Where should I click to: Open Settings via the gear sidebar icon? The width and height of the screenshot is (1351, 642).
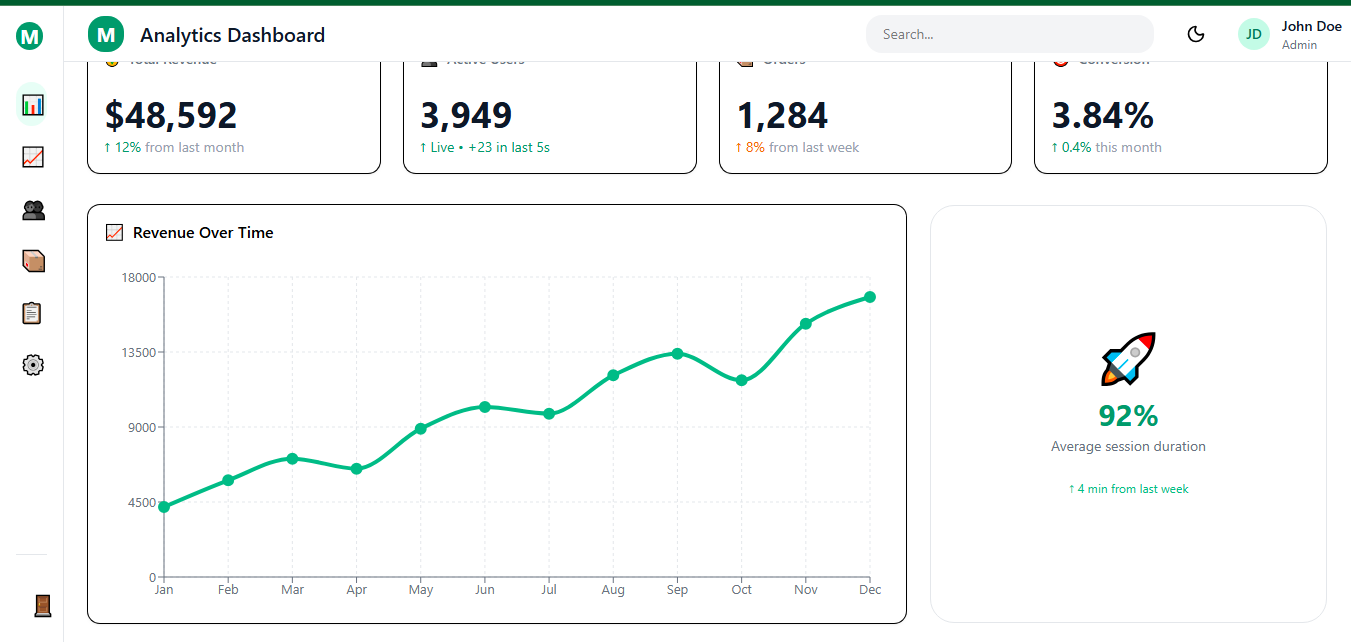pos(32,365)
